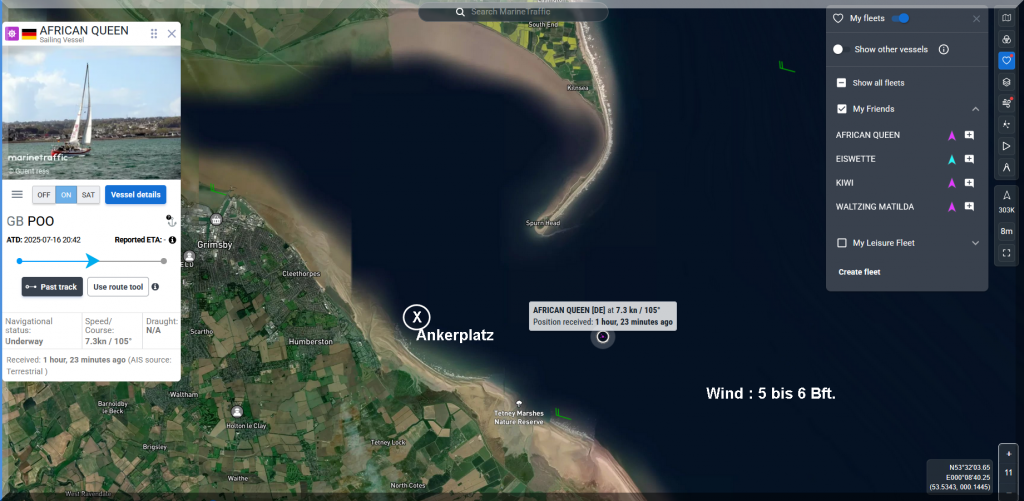Collapse the My Friends fleet list

pos(975,109)
